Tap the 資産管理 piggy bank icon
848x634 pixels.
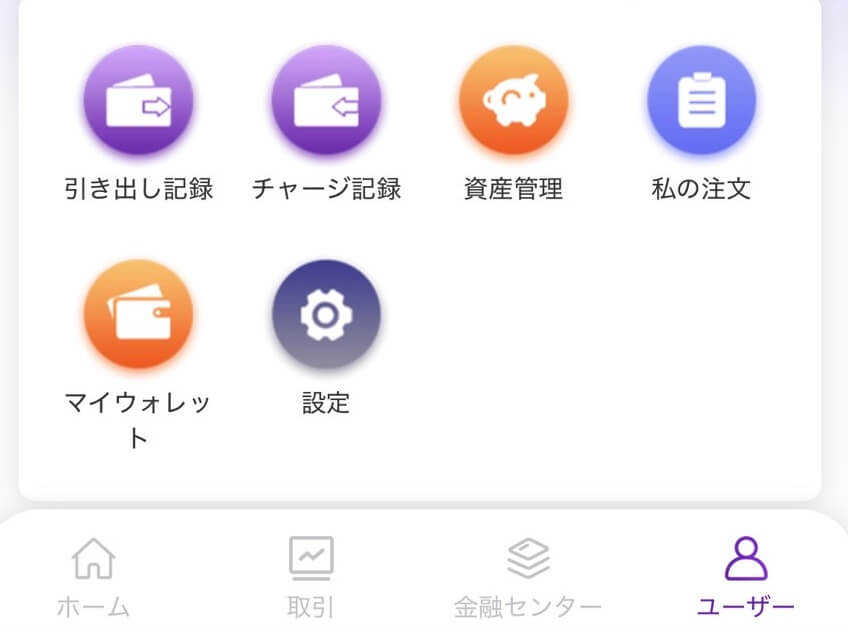[514, 100]
